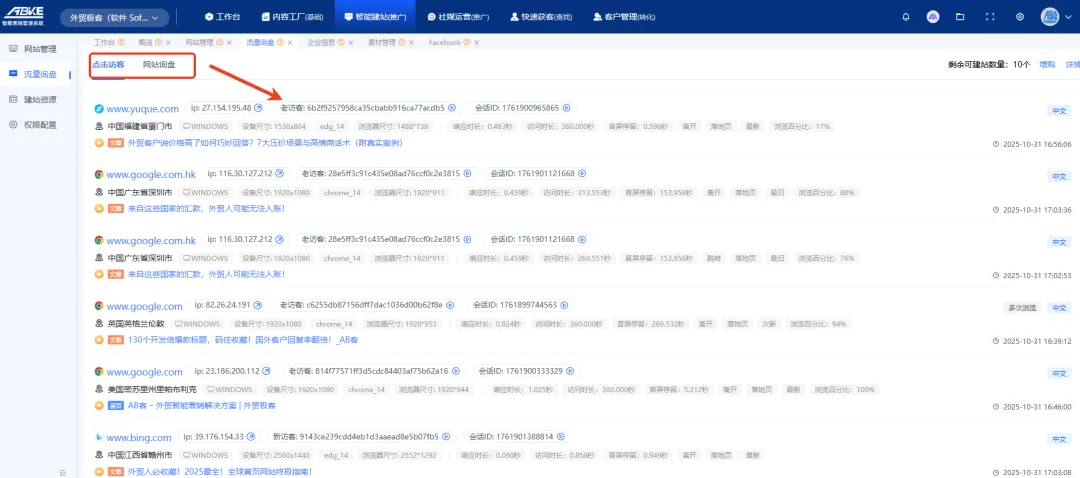Open the settings gear icon
The width and height of the screenshot is (1080, 478).
(x=1020, y=17)
